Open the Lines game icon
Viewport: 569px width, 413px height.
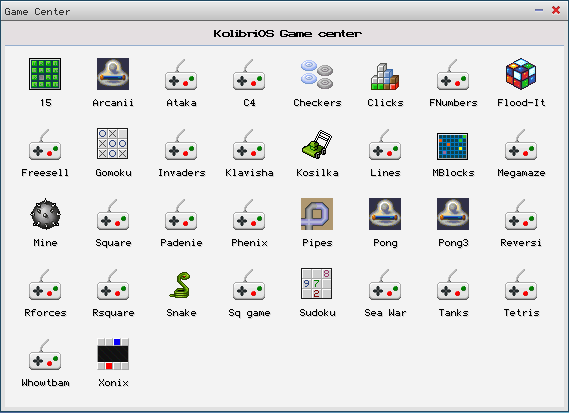pyautogui.click(x=385, y=144)
